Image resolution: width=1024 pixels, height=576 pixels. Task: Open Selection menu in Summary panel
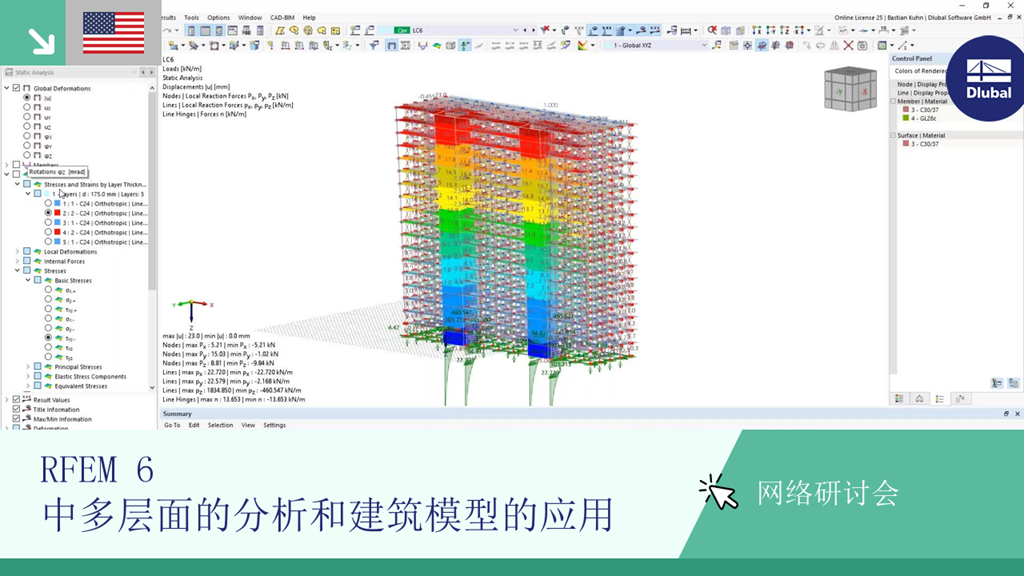220,425
